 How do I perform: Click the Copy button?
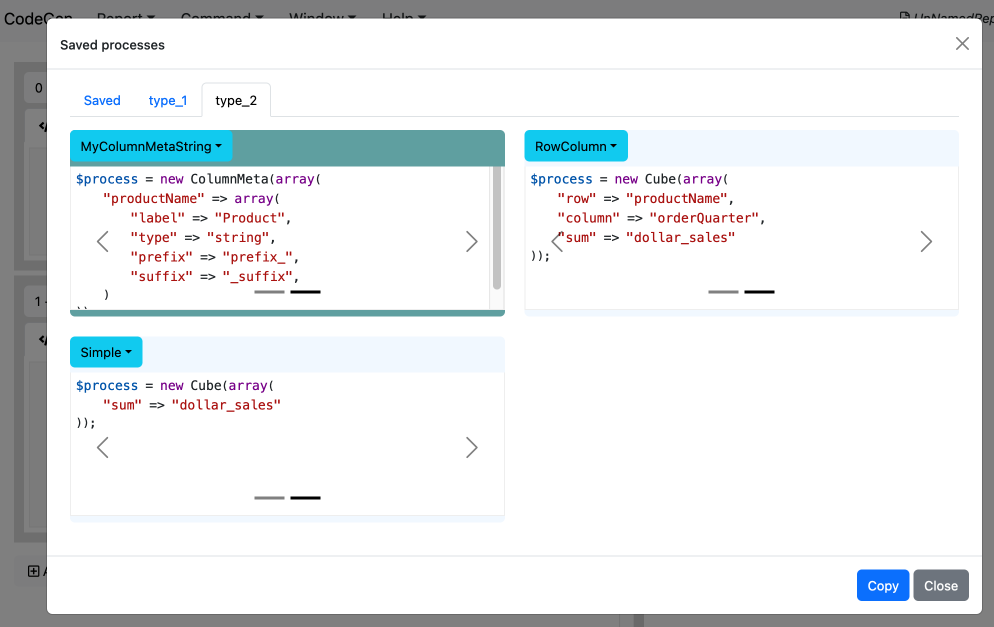coord(882,585)
